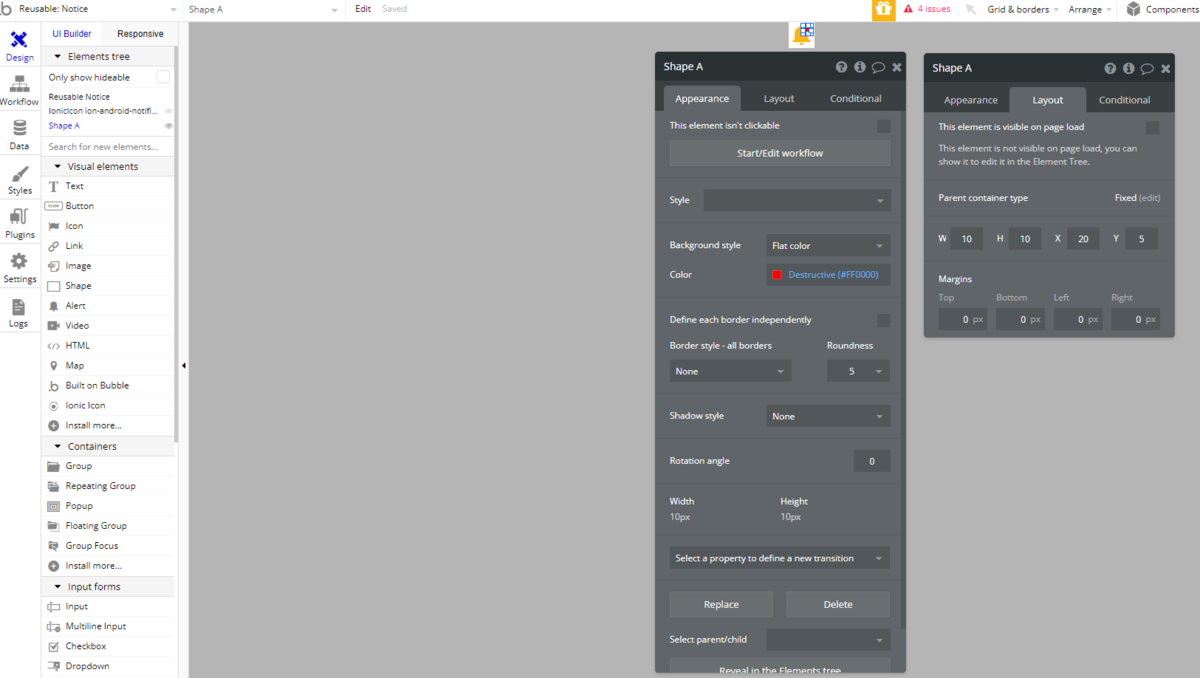Switch to the Responsive tab
The width and height of the screenshot is (1200, 678).
click(140, 34)
